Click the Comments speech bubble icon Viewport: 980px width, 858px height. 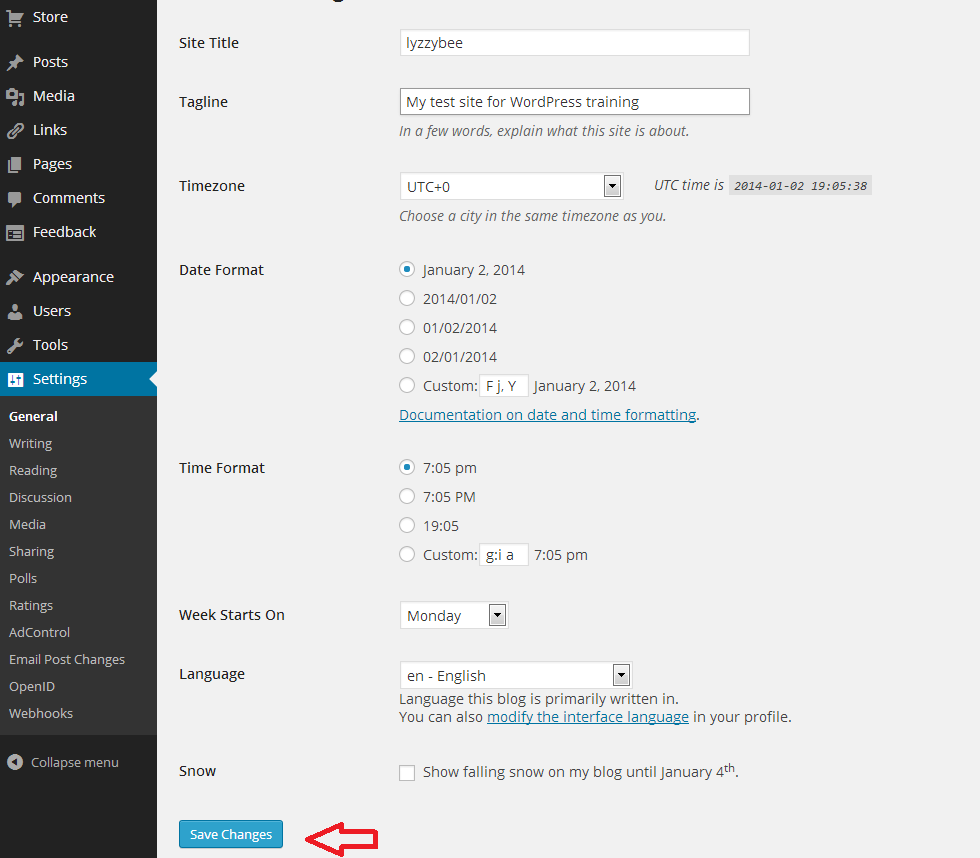[15, 198]
